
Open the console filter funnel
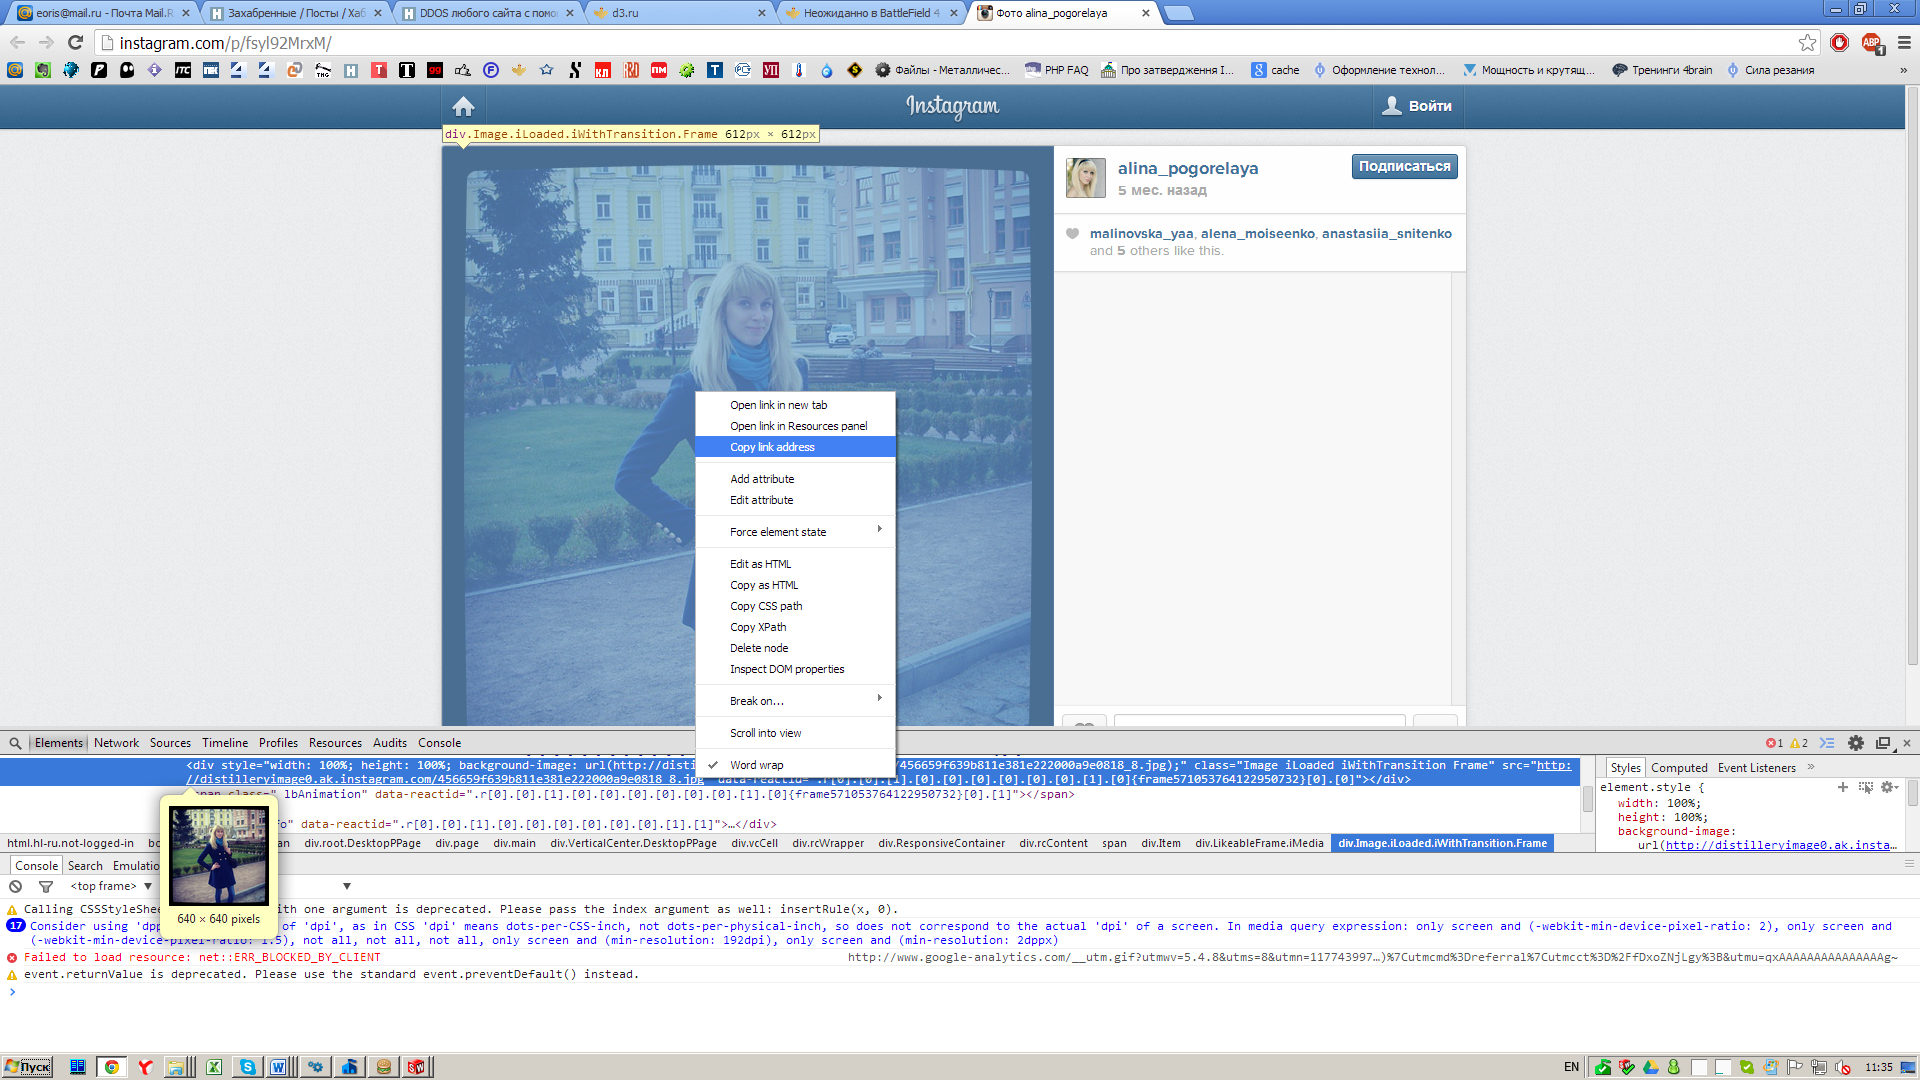[x=46, y=886]
